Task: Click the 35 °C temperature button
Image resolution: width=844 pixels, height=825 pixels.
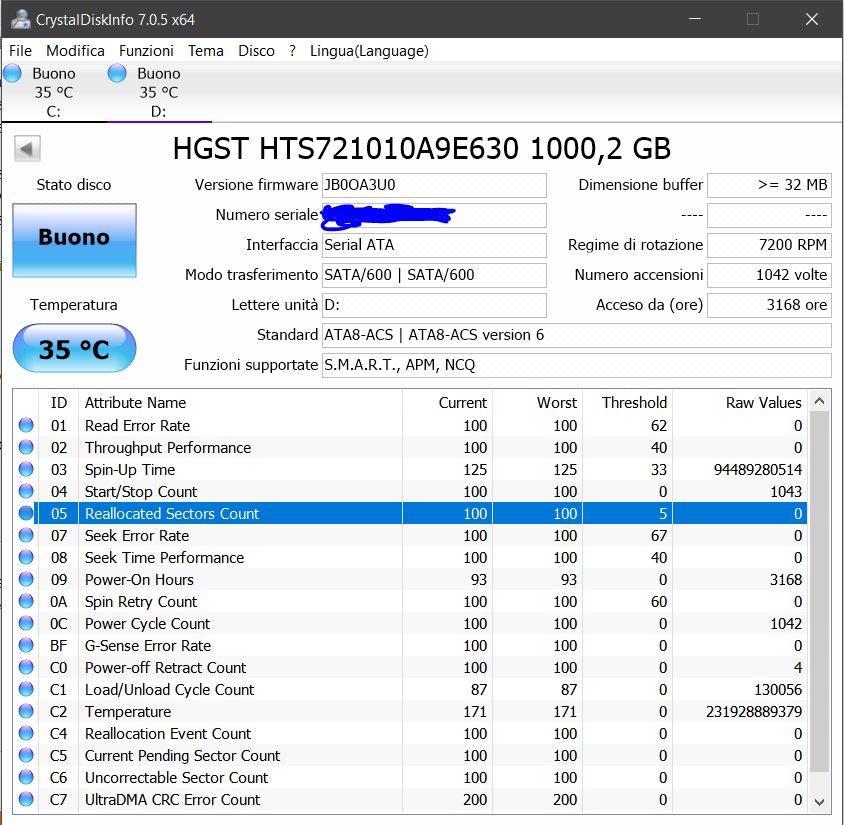Action: (x=74, y=348)
